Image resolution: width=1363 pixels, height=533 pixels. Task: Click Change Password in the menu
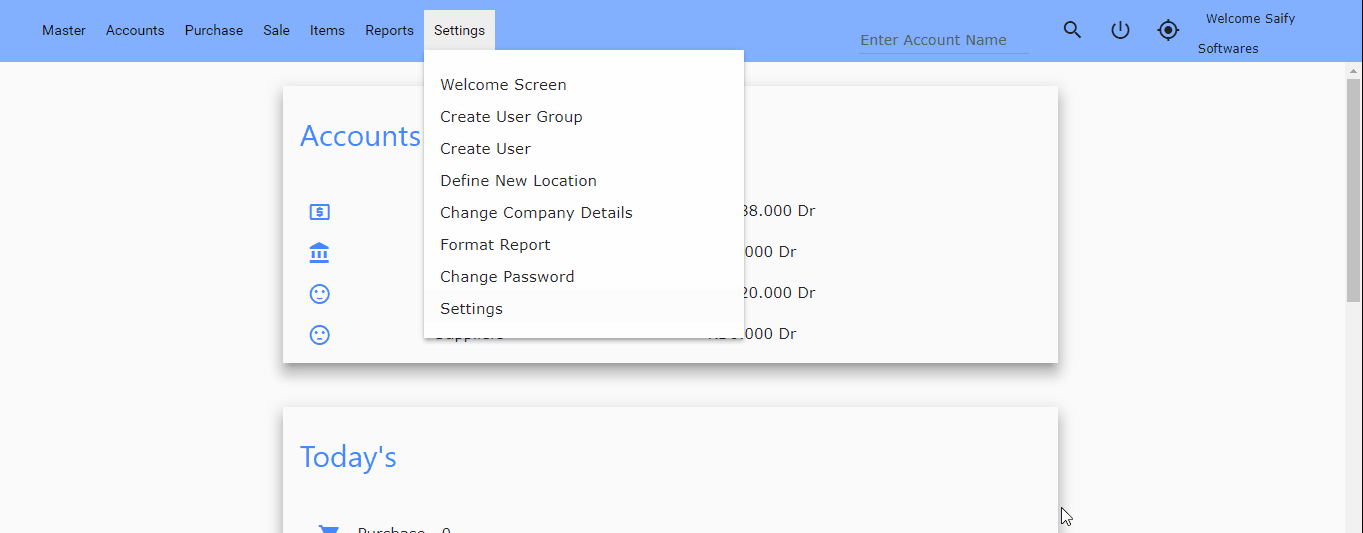point(507,277)
